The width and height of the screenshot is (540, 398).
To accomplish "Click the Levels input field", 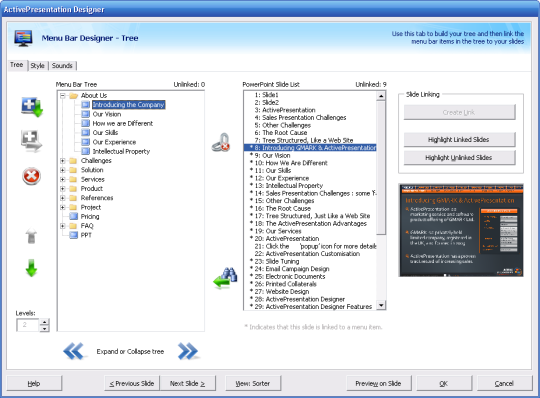I will pyautogui.click(x=28, y=325).
